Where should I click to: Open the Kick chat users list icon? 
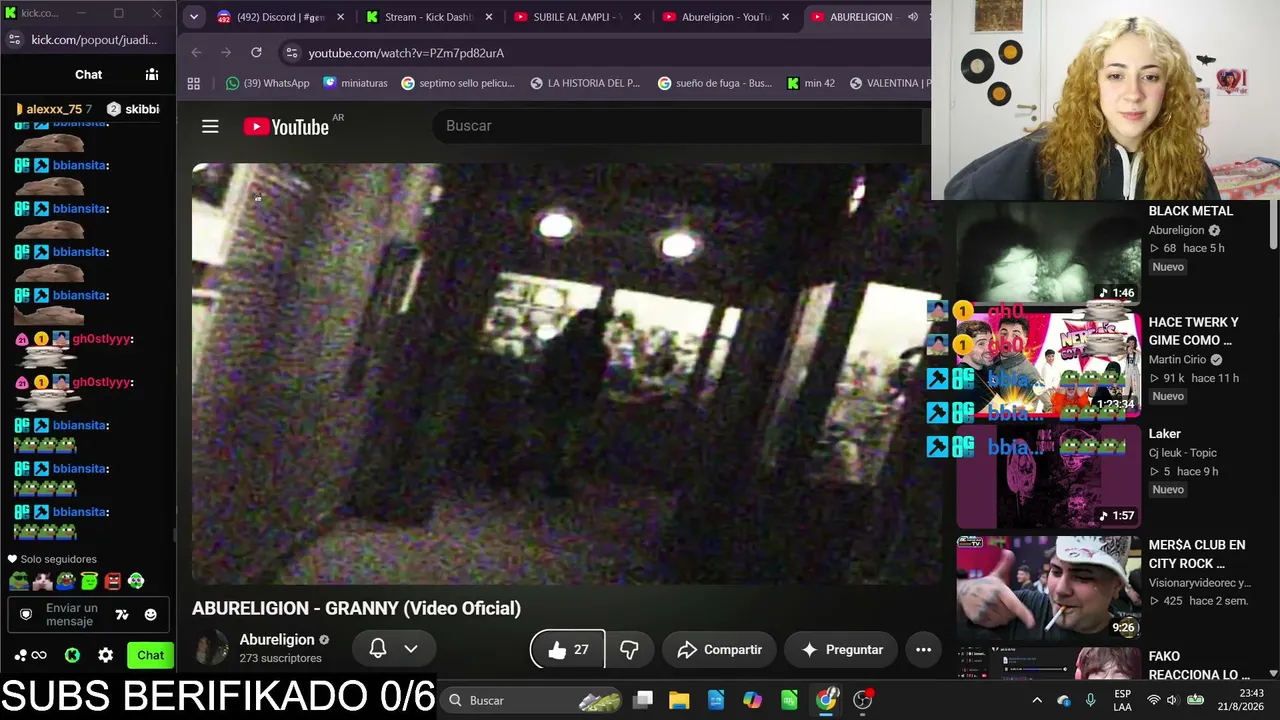[x=152, y=74]
